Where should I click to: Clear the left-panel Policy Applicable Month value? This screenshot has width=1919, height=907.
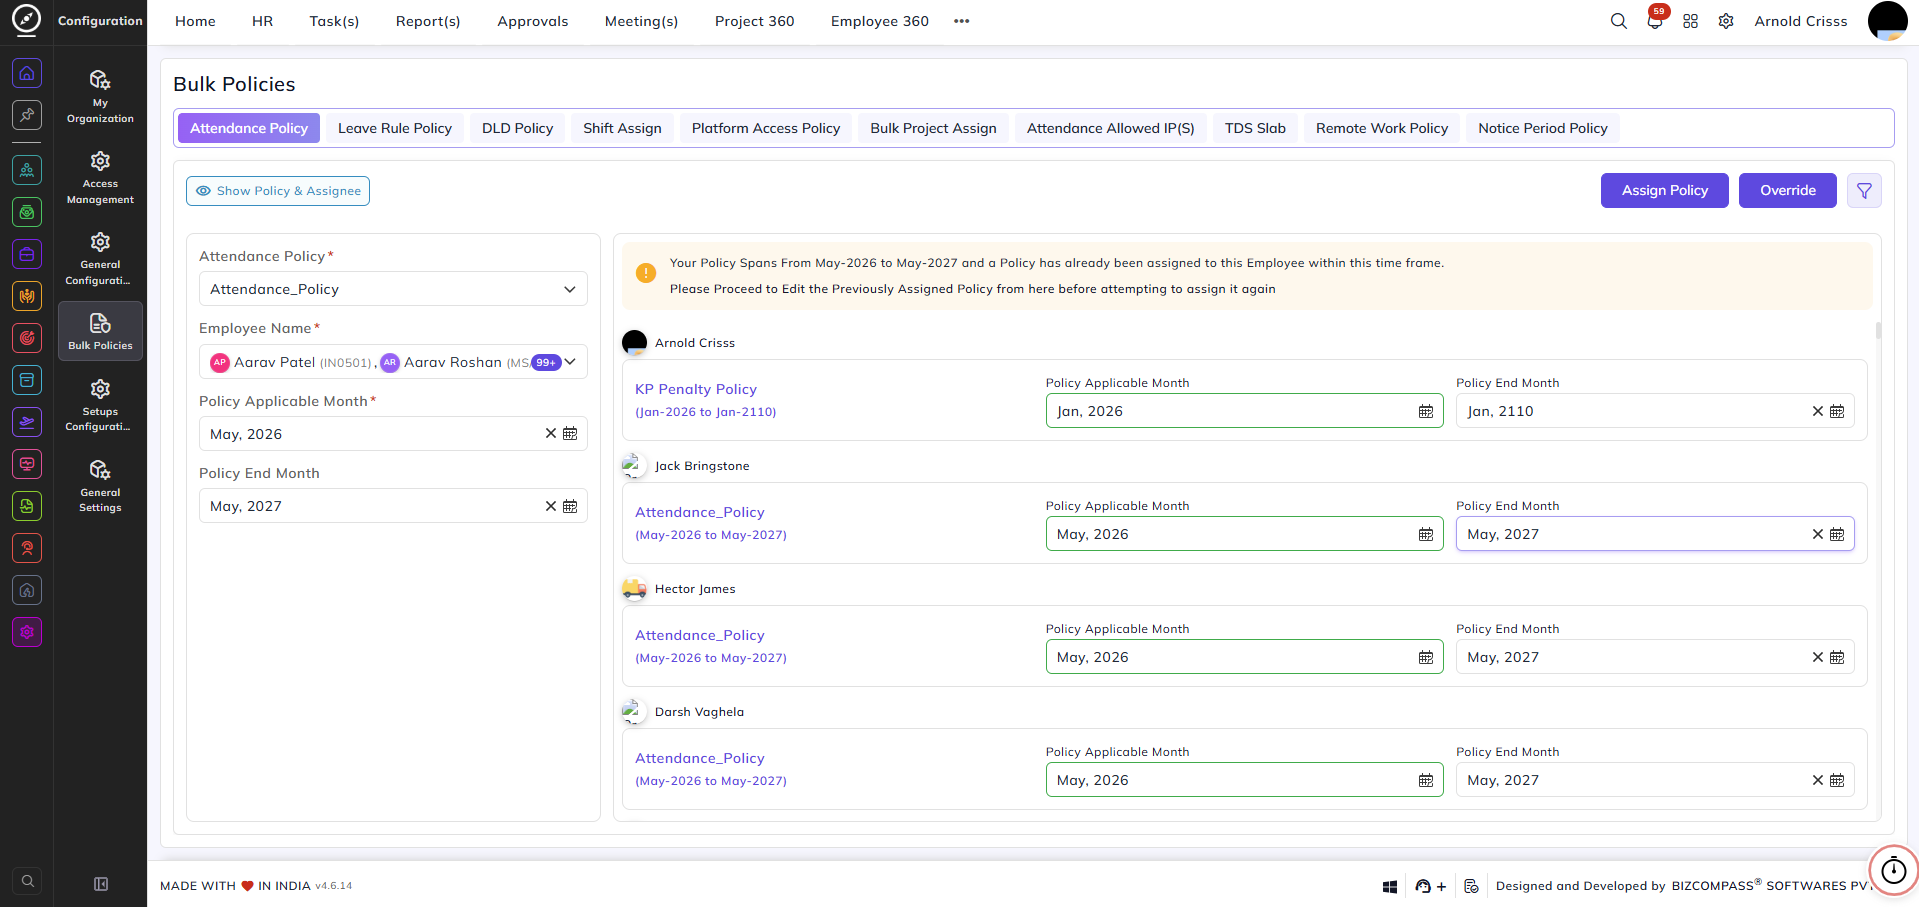pos(550,434)
